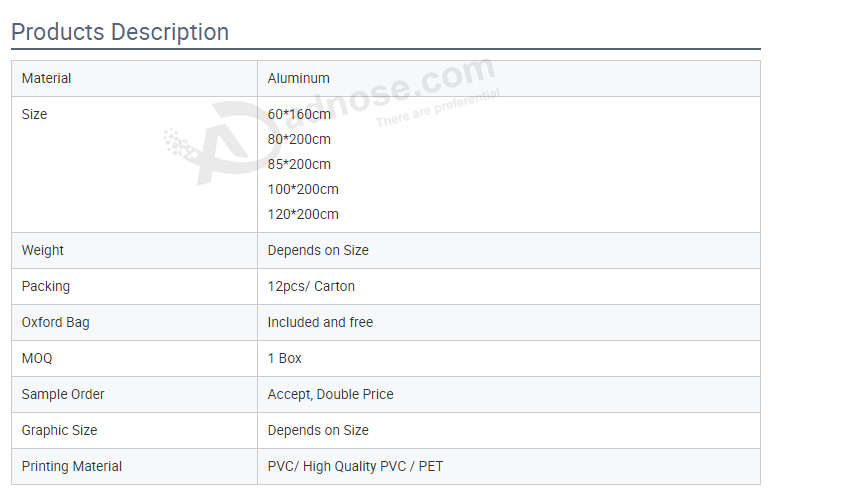Select the Aluminum value cell
This screenshot has width=867, height=491.
(298, 78)
